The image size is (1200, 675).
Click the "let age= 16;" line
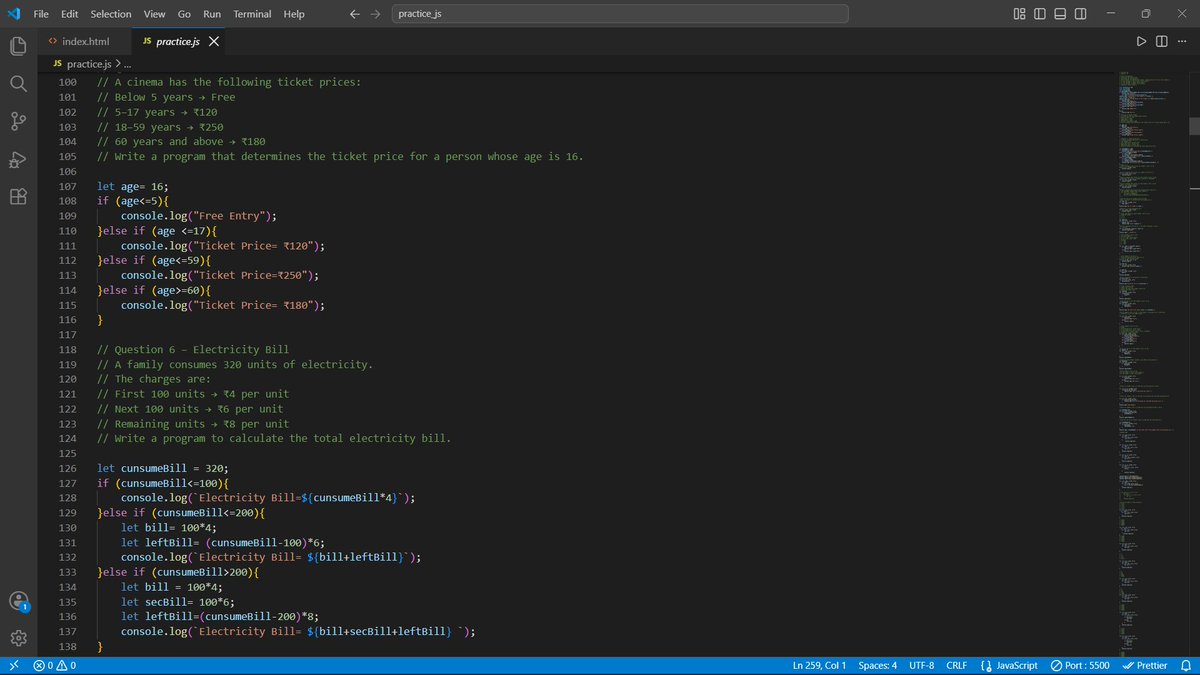pos(133,187)
